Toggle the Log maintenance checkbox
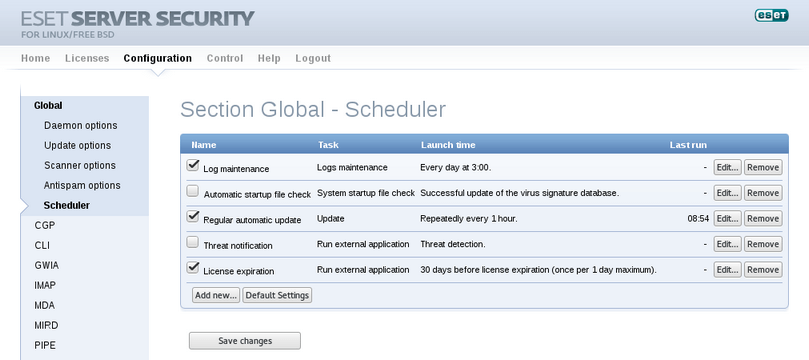The width and height of the screenshot is (809, 360). pos(193,165)
